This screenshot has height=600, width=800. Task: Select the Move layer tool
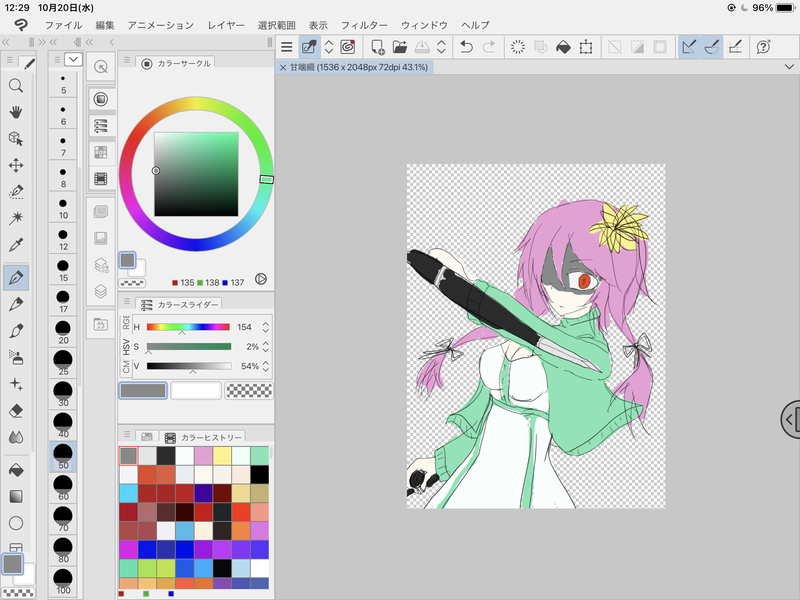(x=16, y=165)
